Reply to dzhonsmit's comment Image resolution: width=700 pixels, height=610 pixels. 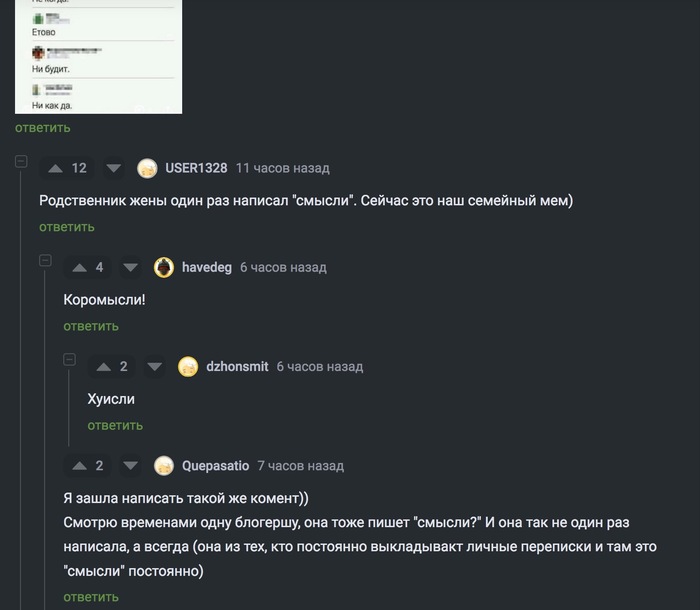[115, 425]
